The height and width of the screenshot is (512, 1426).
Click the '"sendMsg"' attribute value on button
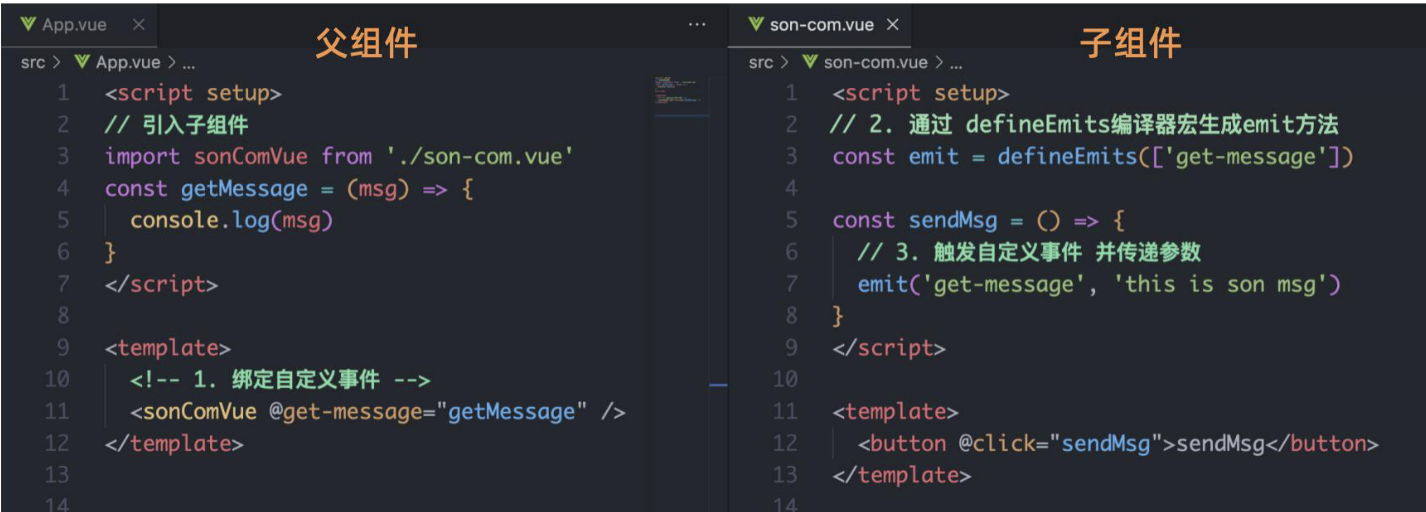point(1105,444)
